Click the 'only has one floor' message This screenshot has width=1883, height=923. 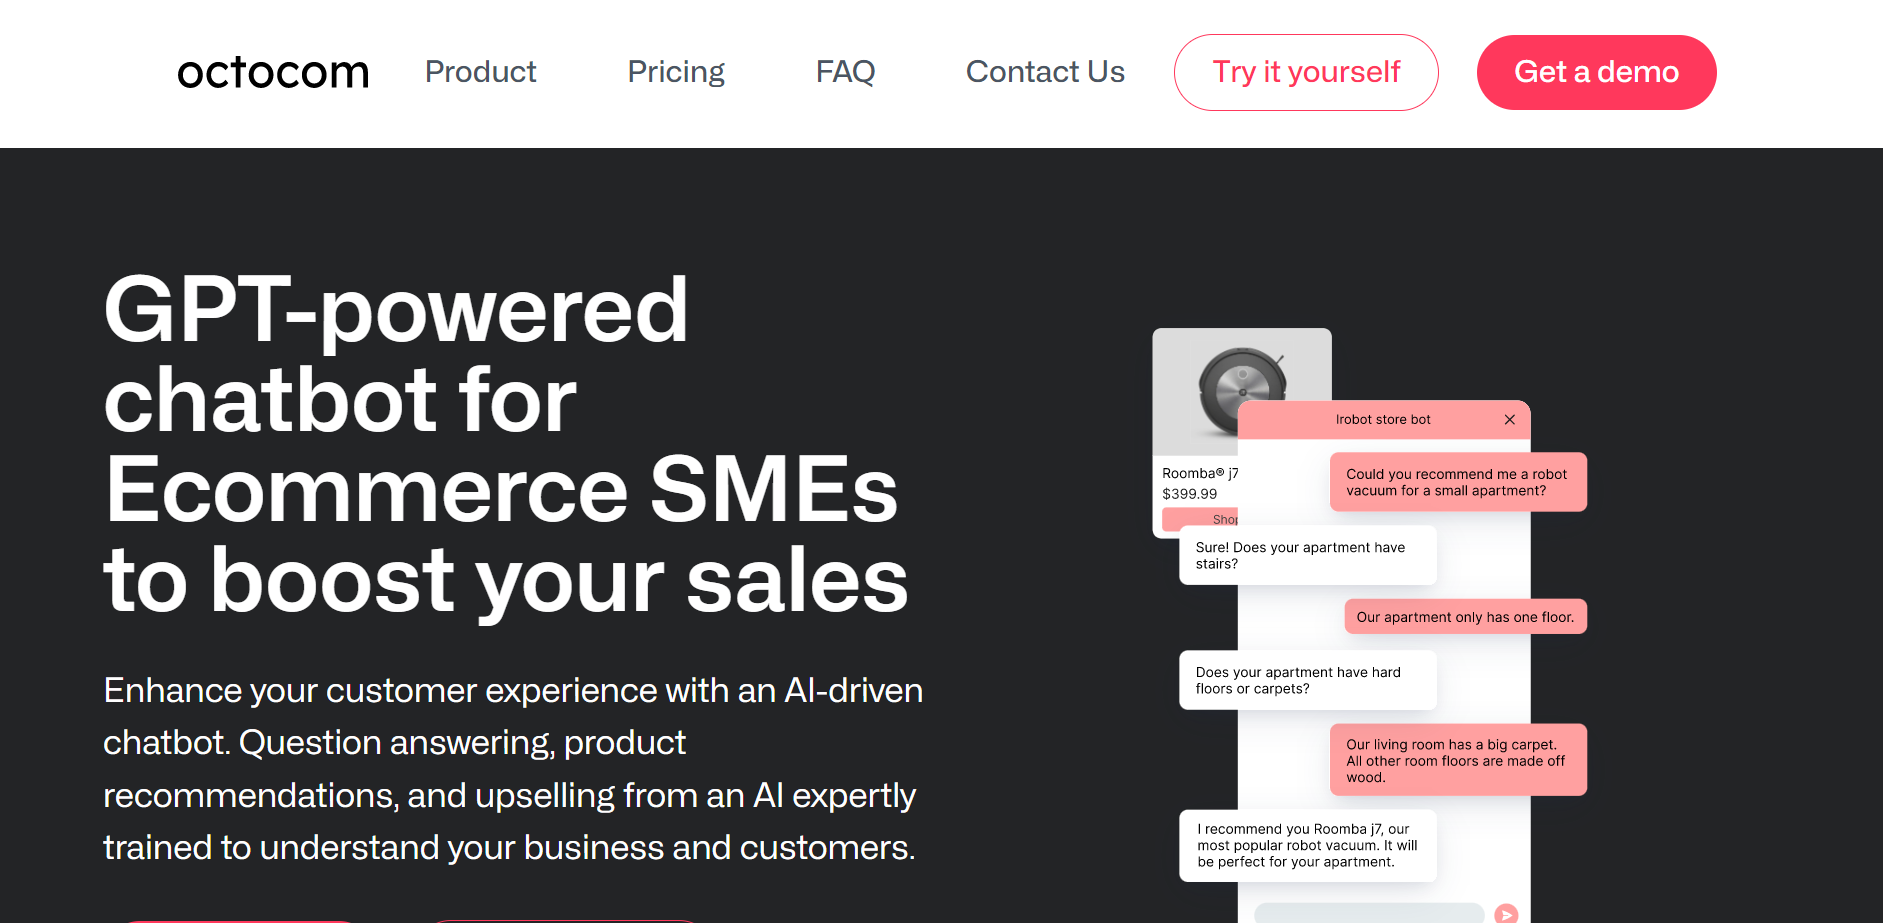tap(1465, 617)
